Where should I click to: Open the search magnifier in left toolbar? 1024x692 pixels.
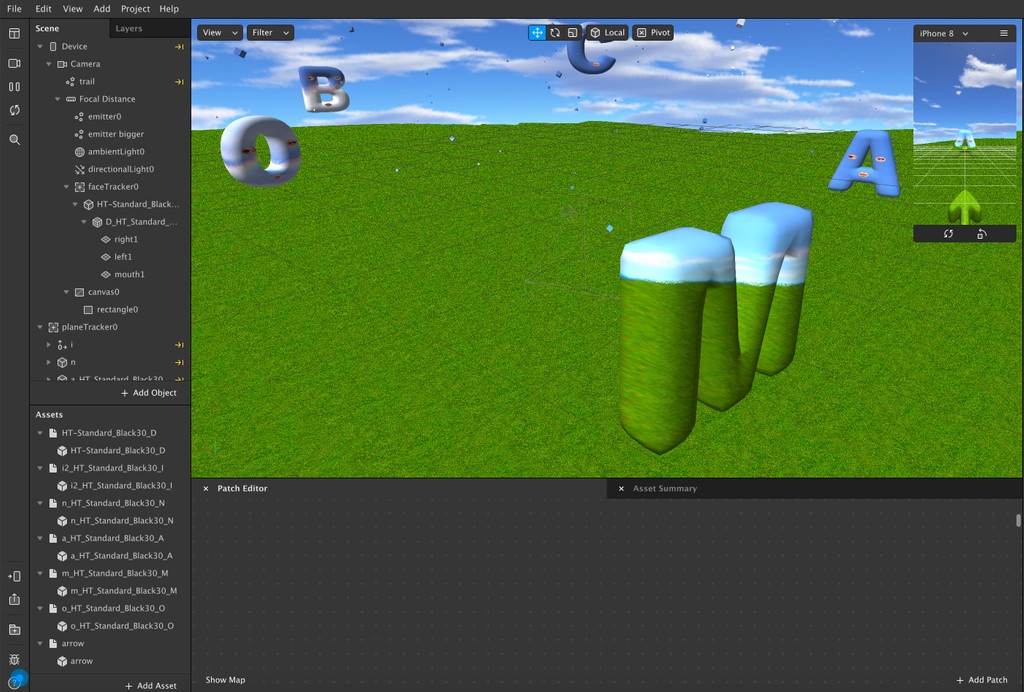(14, 140)
